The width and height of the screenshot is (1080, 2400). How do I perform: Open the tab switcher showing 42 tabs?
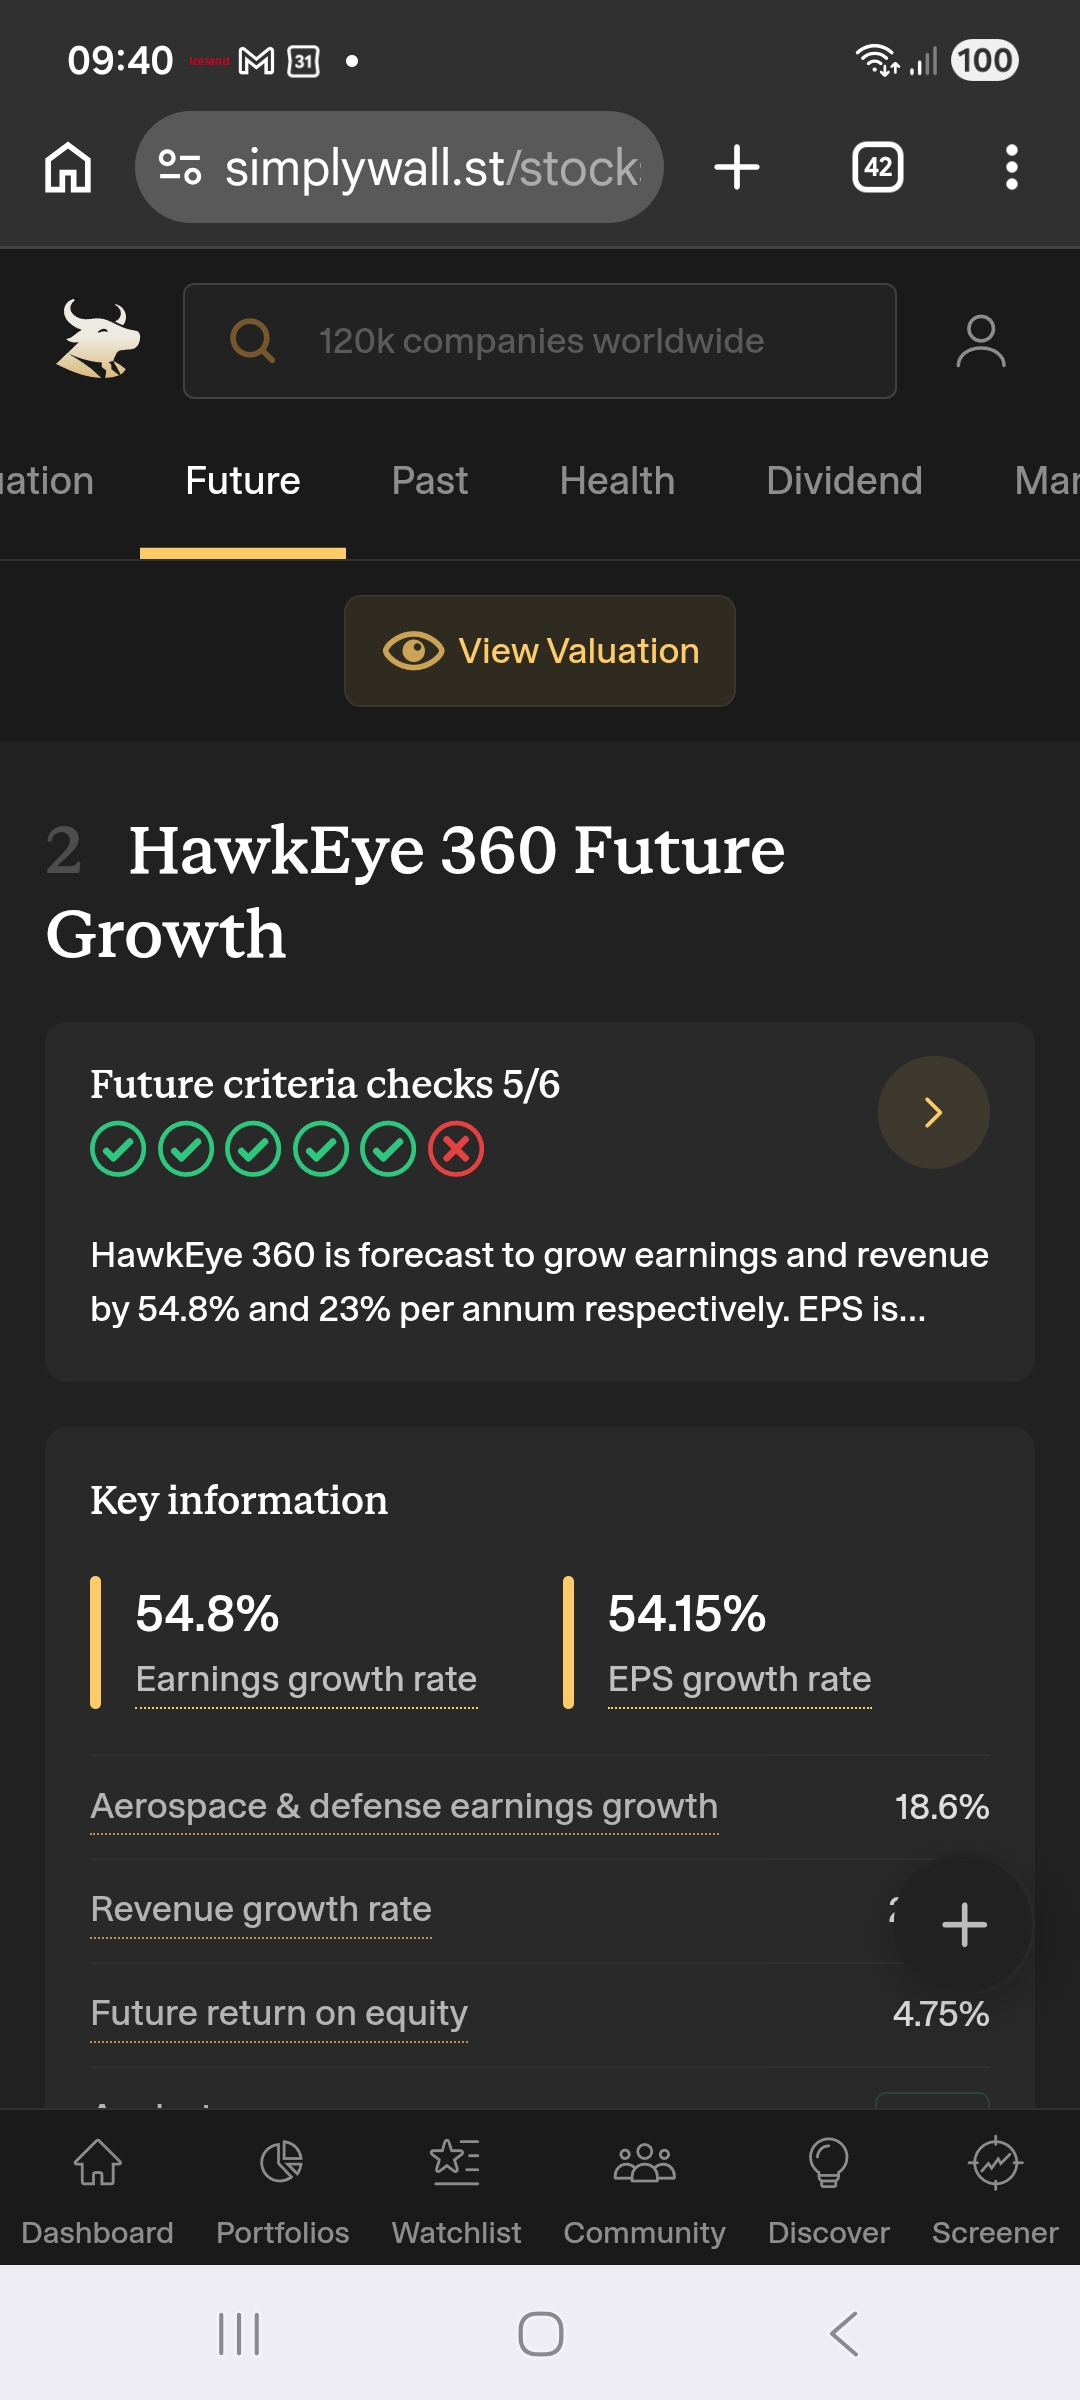878,167
